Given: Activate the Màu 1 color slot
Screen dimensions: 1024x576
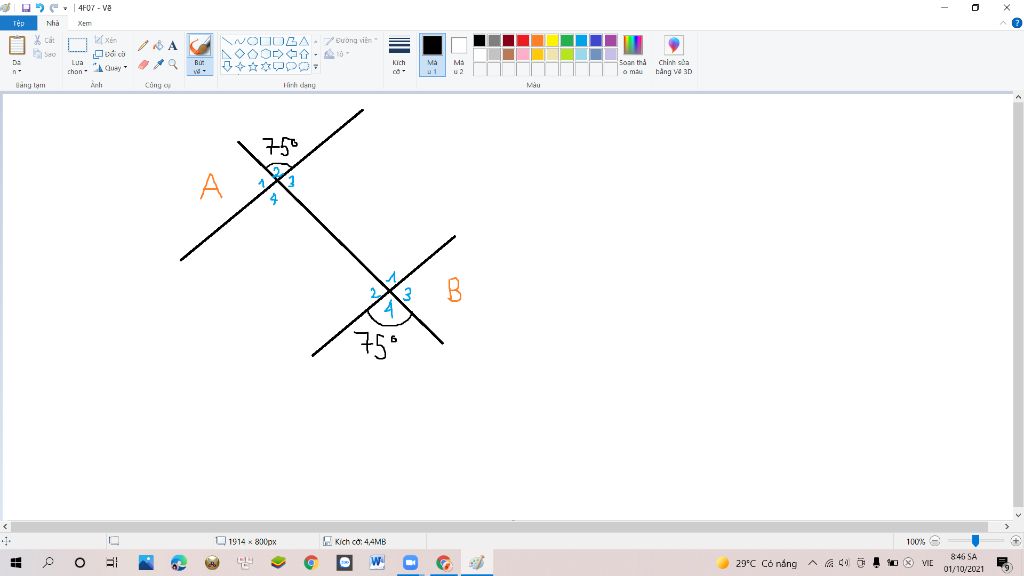Looking at the screenshot, I should pyautogui.click(x=432, y=55).
